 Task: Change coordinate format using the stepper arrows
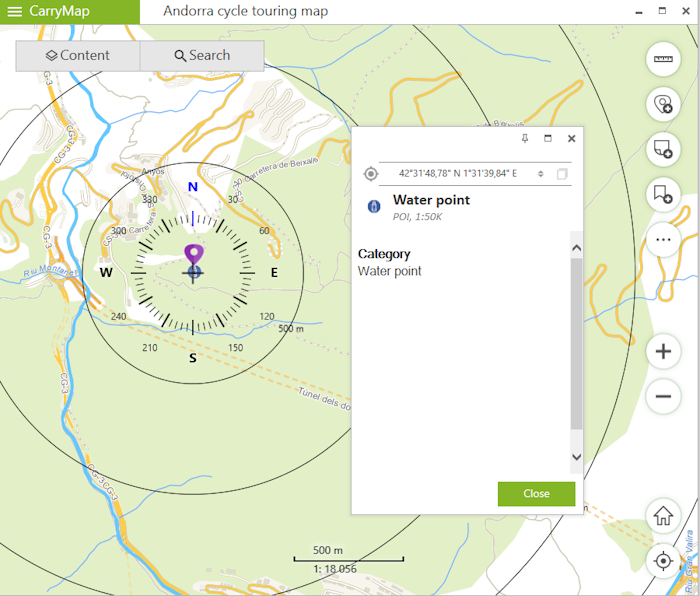pyautogui.click(x=541, y=174)
